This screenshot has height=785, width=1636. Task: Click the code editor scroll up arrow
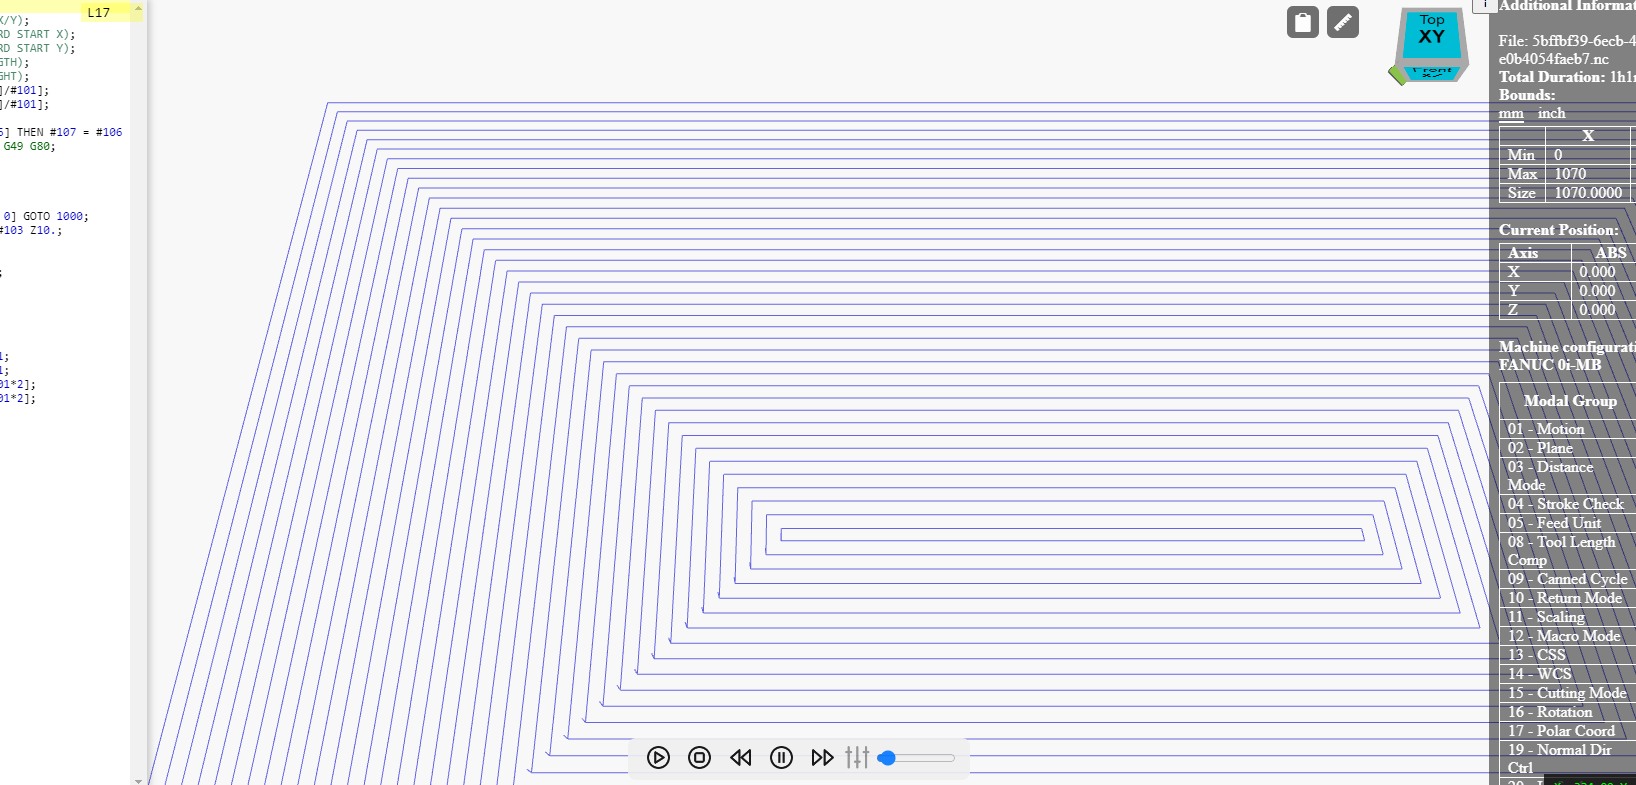138,7
